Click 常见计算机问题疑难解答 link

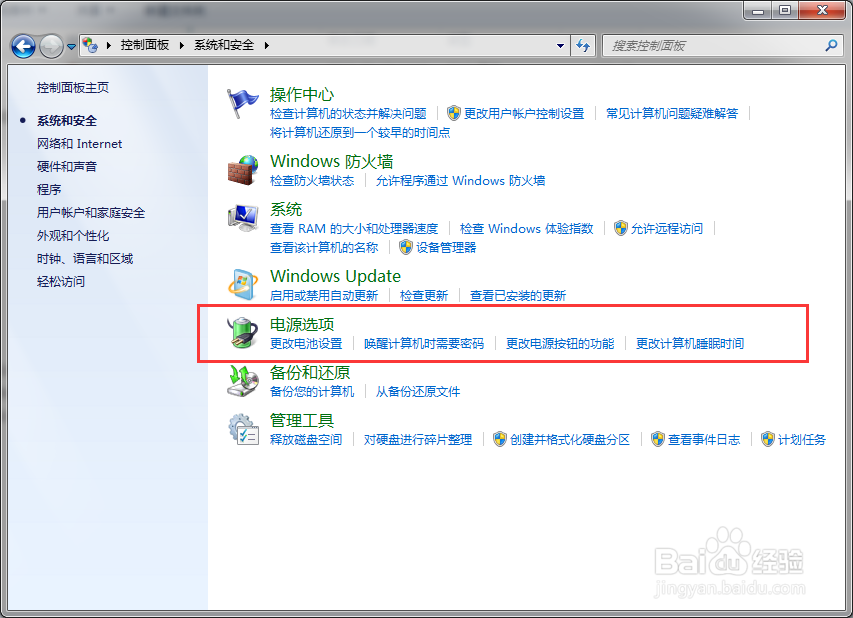tap(672, 113)
